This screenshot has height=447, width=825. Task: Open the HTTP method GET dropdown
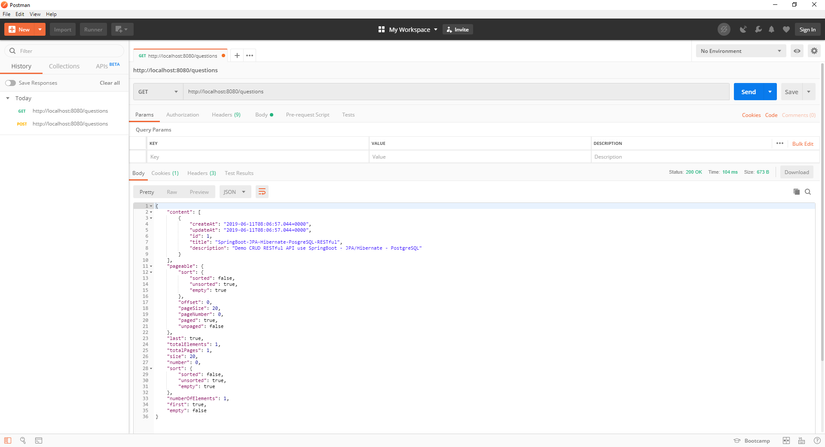pos(158,92)
